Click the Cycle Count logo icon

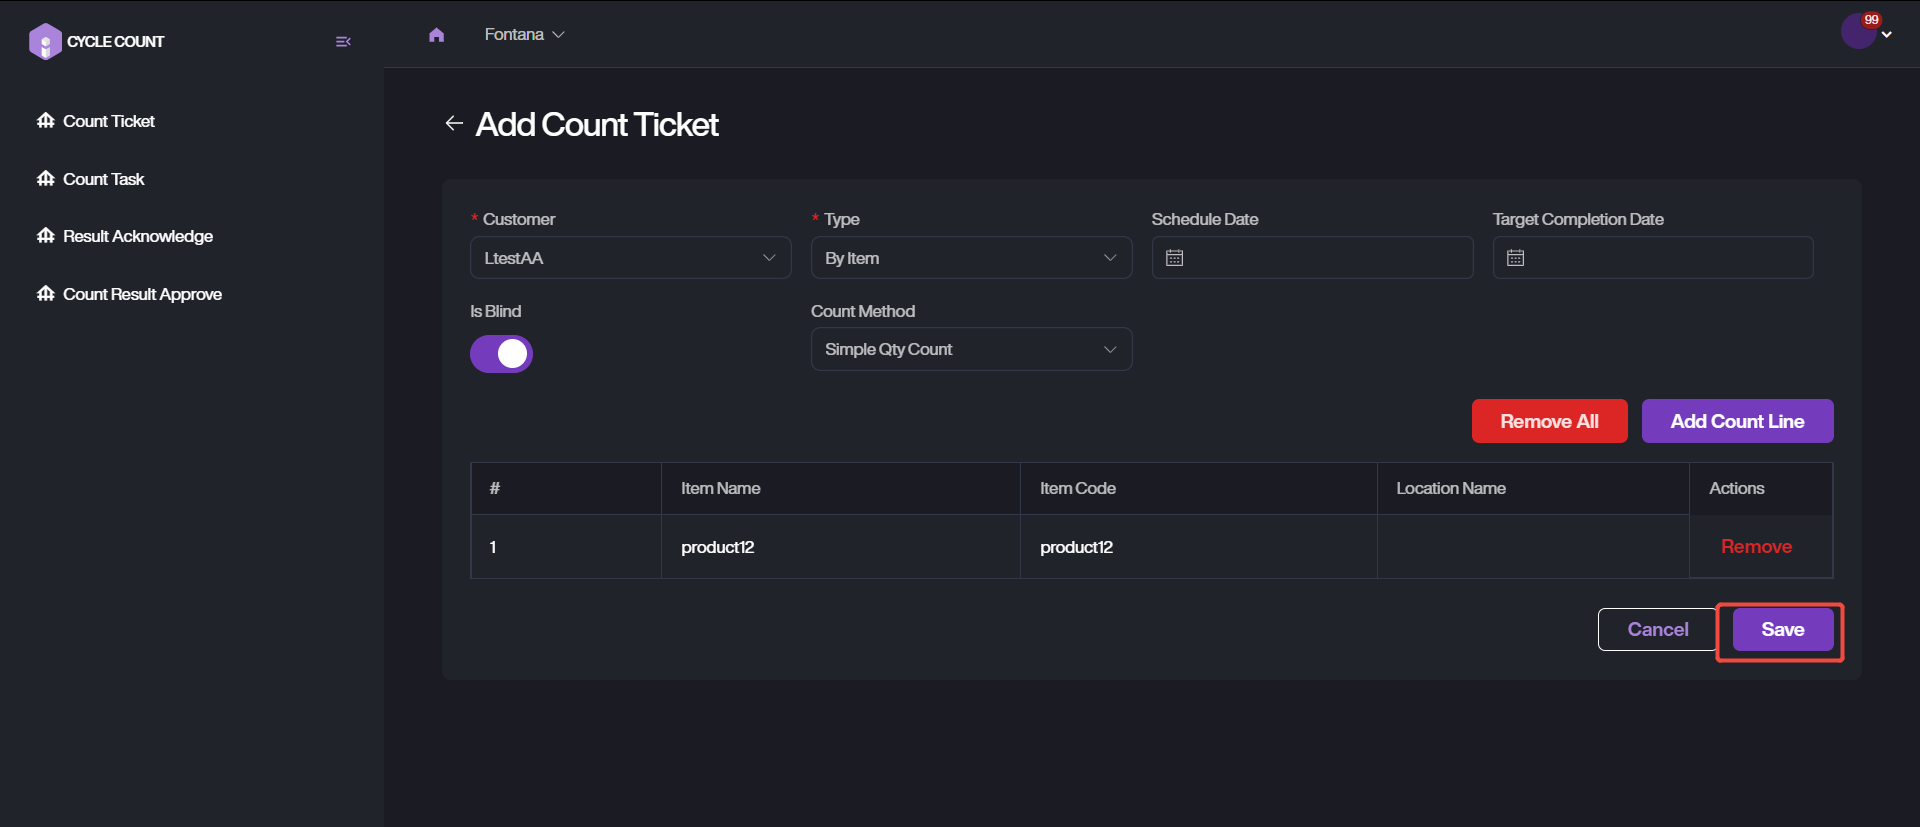tap(45, 41)
